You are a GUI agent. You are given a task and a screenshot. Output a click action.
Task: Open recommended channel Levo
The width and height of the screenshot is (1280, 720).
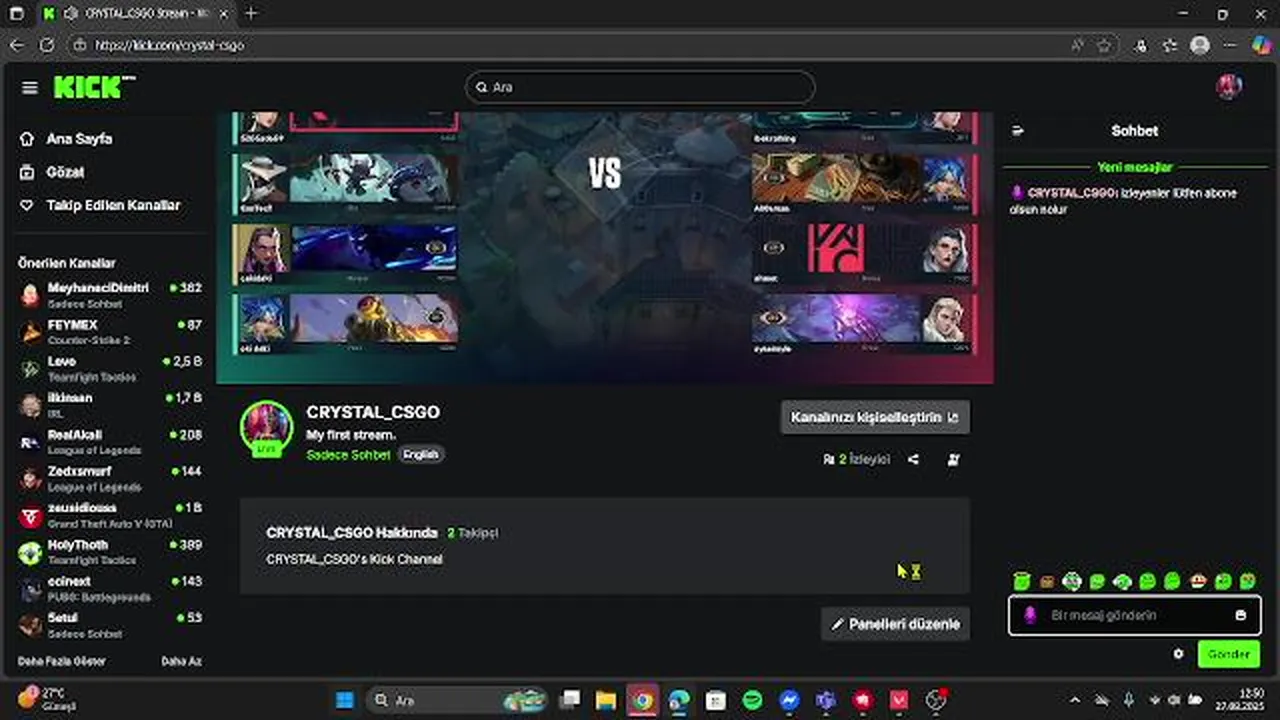pyautogui.click(x=110, y=368)
